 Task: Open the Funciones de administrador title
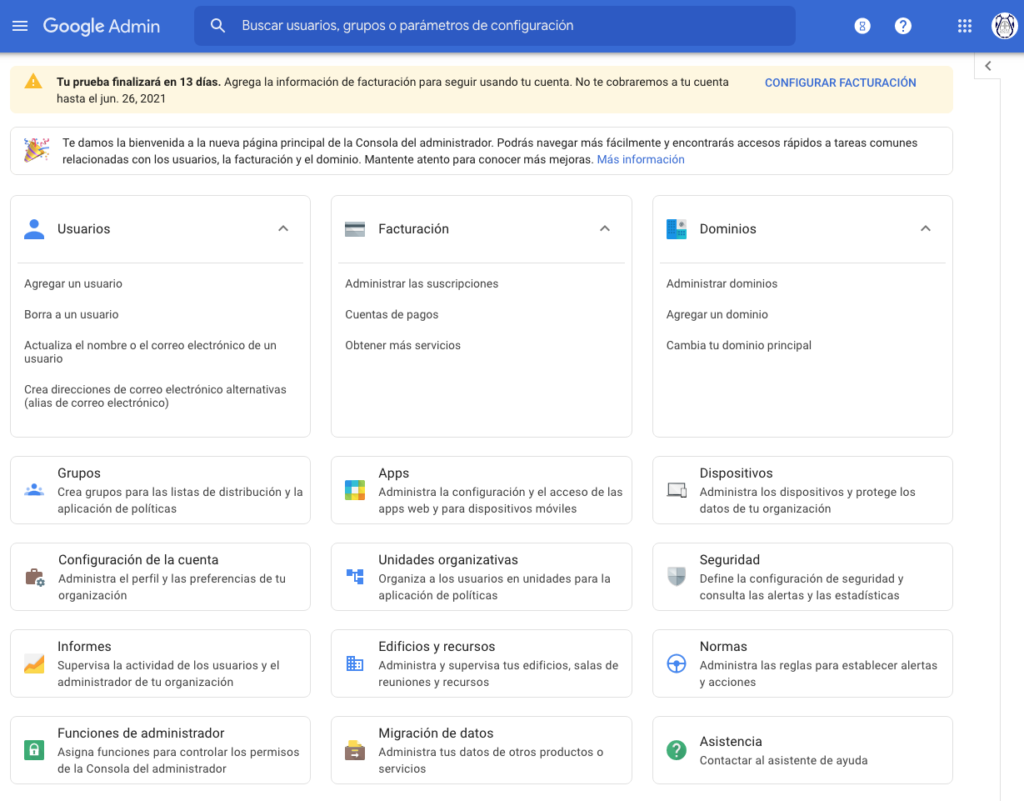(141, 733)
